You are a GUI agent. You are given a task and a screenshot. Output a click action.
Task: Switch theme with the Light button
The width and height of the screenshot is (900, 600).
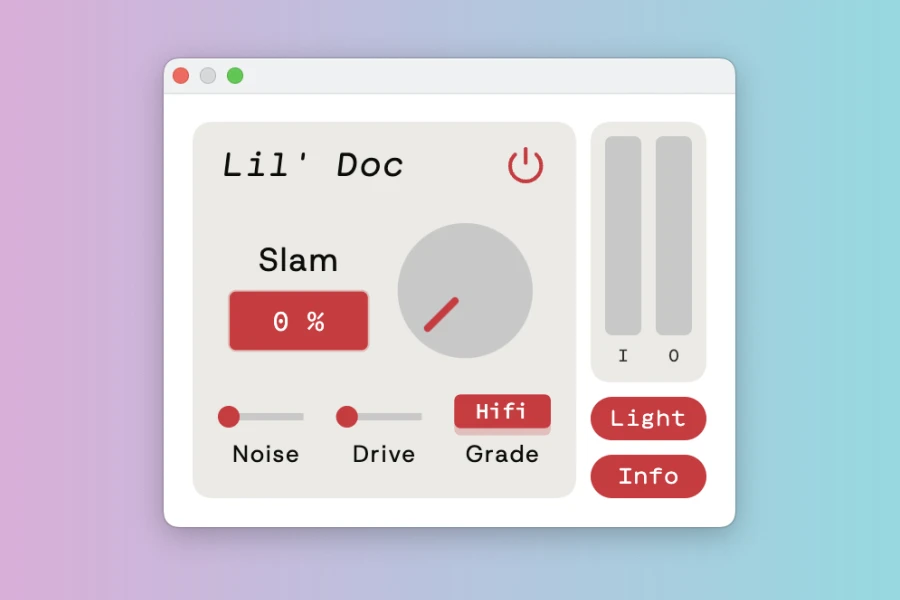648,418
